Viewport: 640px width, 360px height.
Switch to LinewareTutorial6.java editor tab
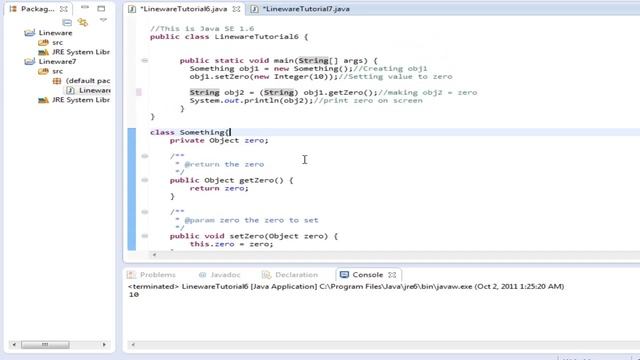click(184, 9)
